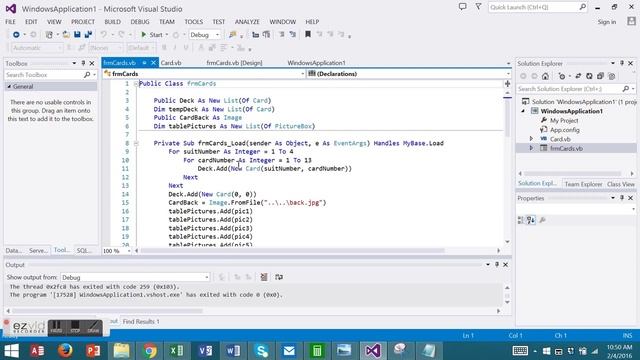Click the Properties Categorized view icon

(521, 220)
